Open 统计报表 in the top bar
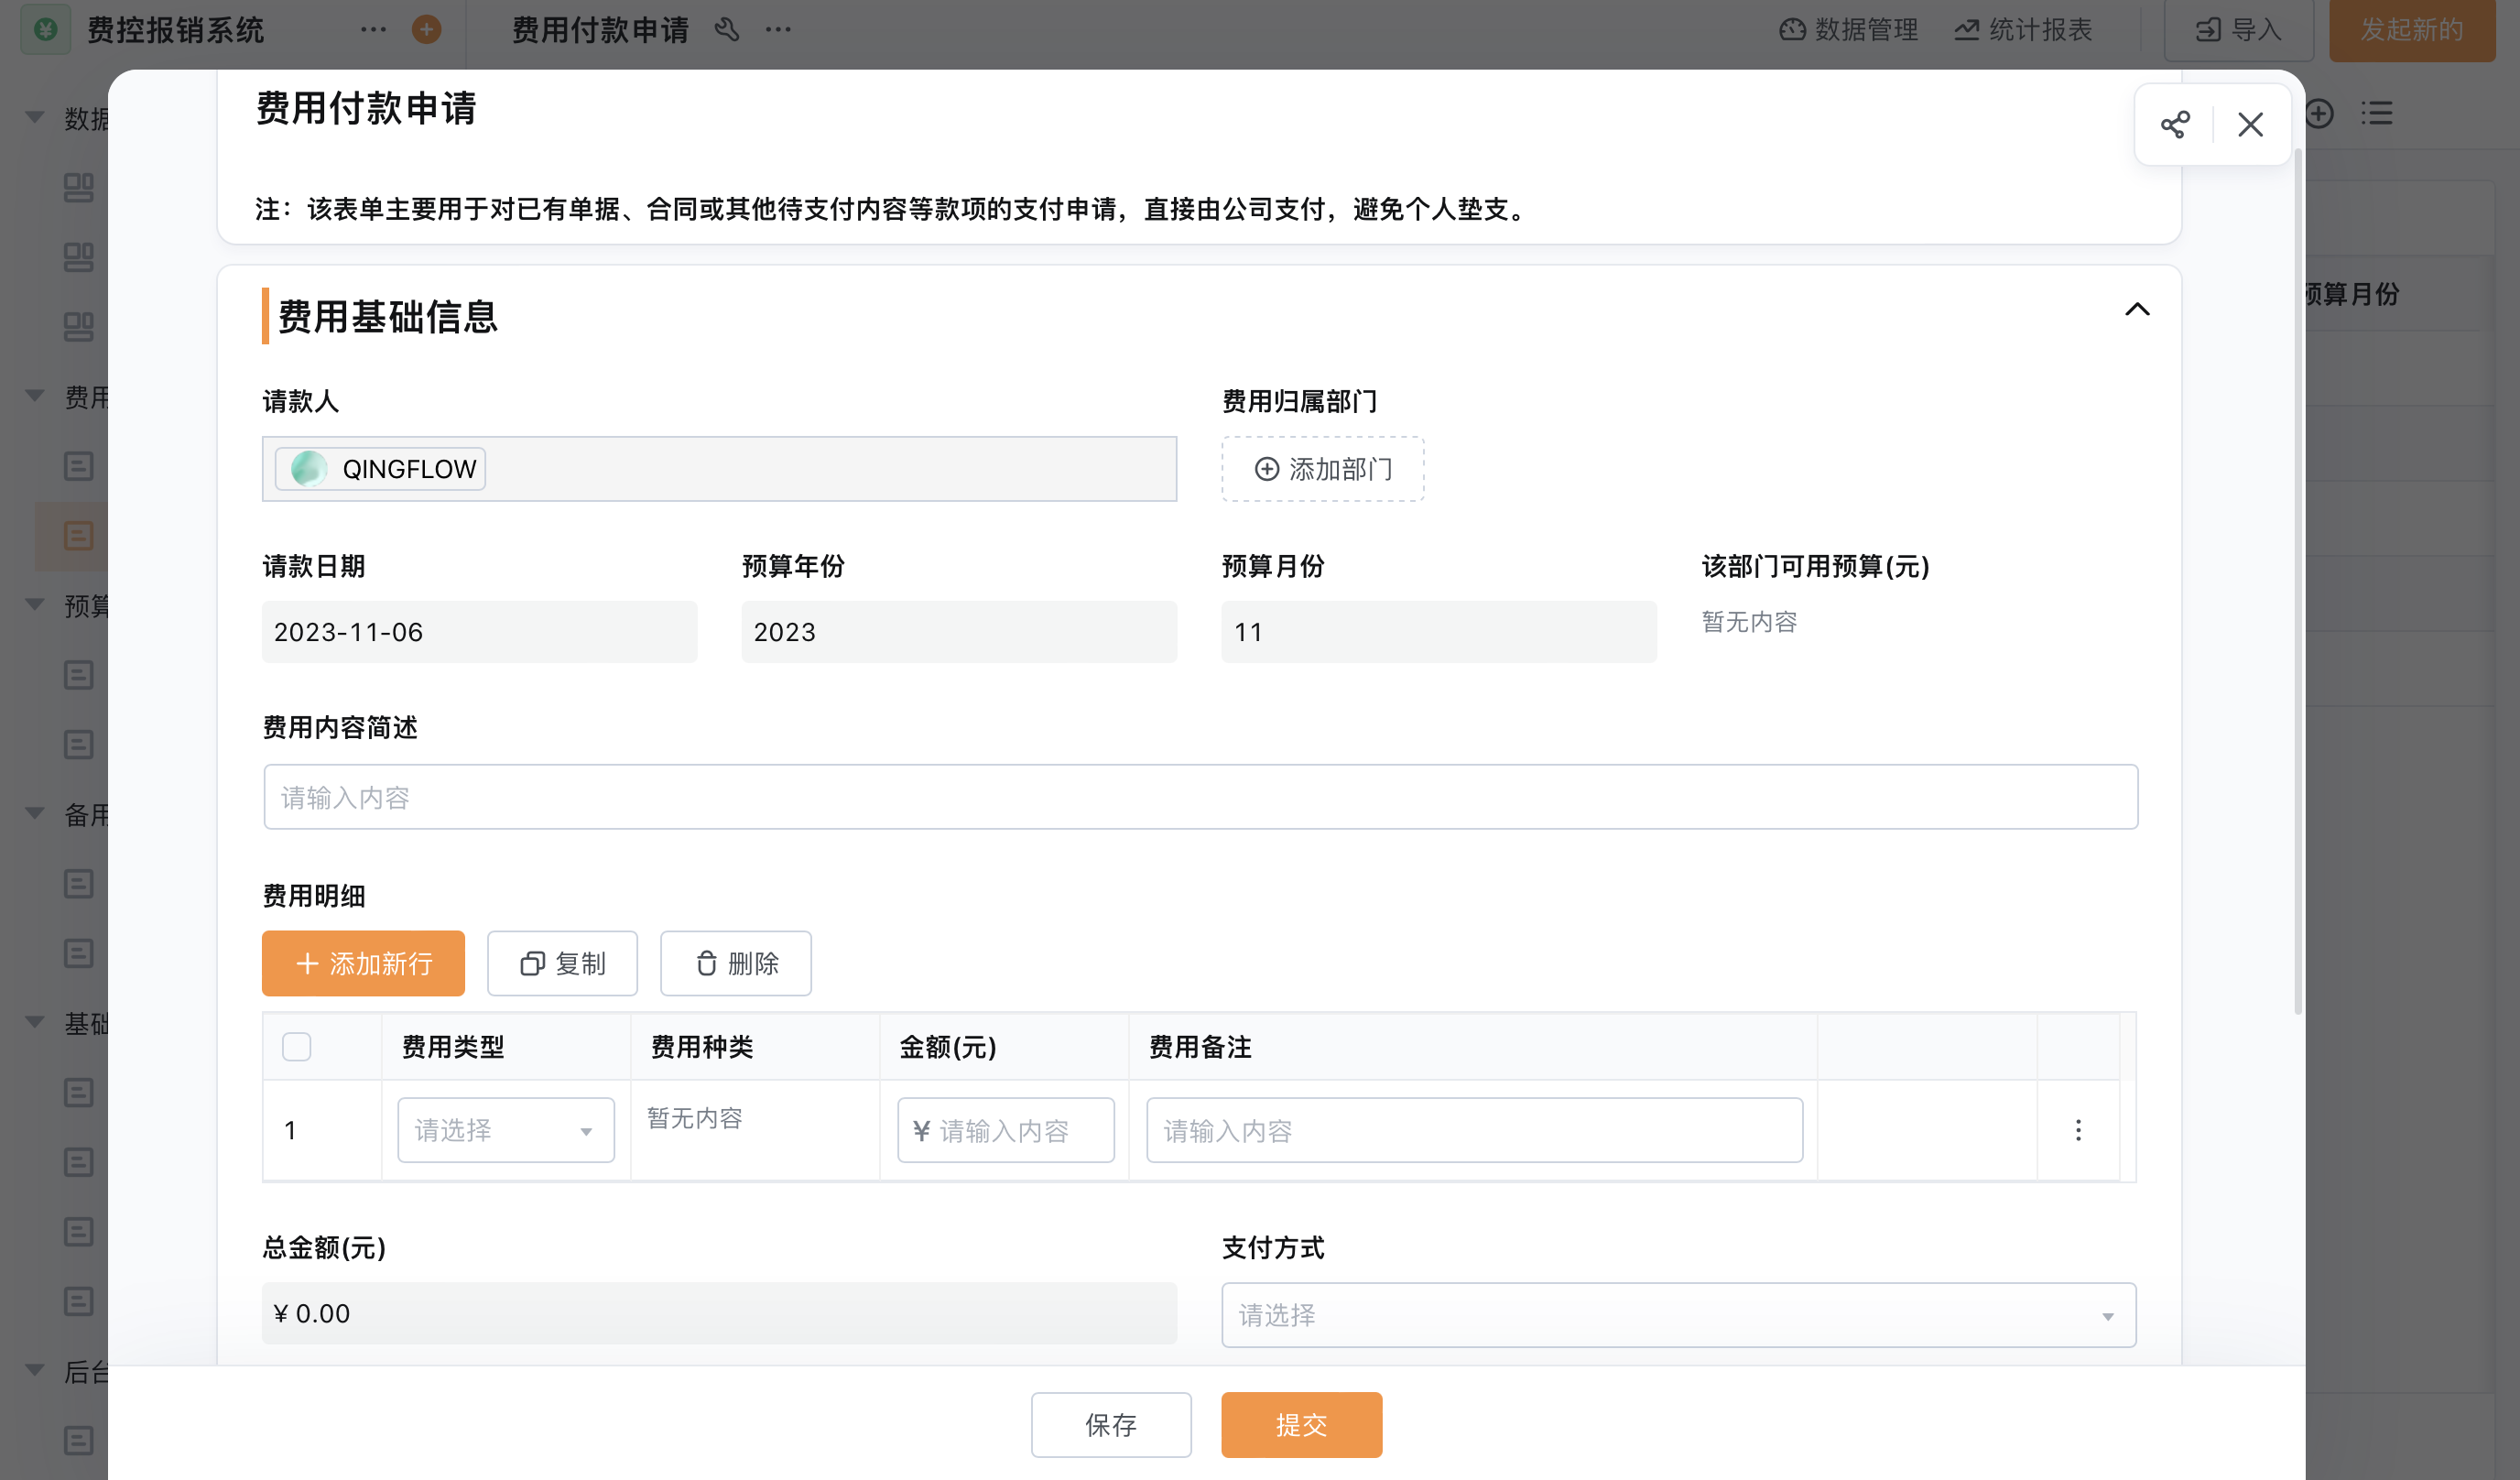2520x1480 pixels. pos(2023,29)
